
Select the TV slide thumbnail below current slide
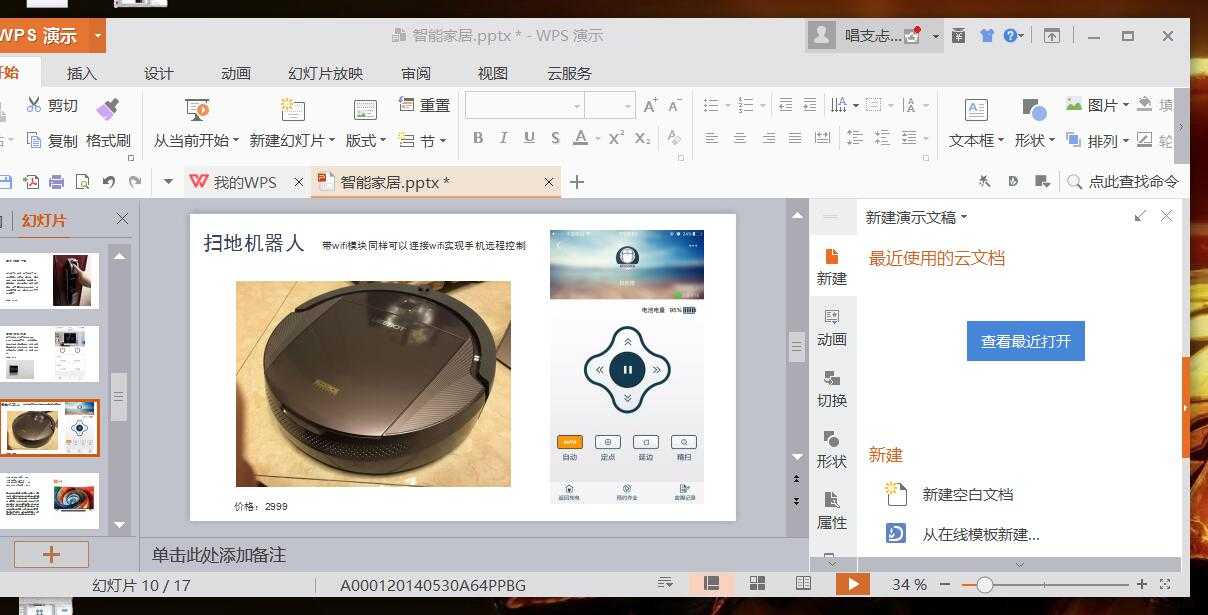[51, 500]
